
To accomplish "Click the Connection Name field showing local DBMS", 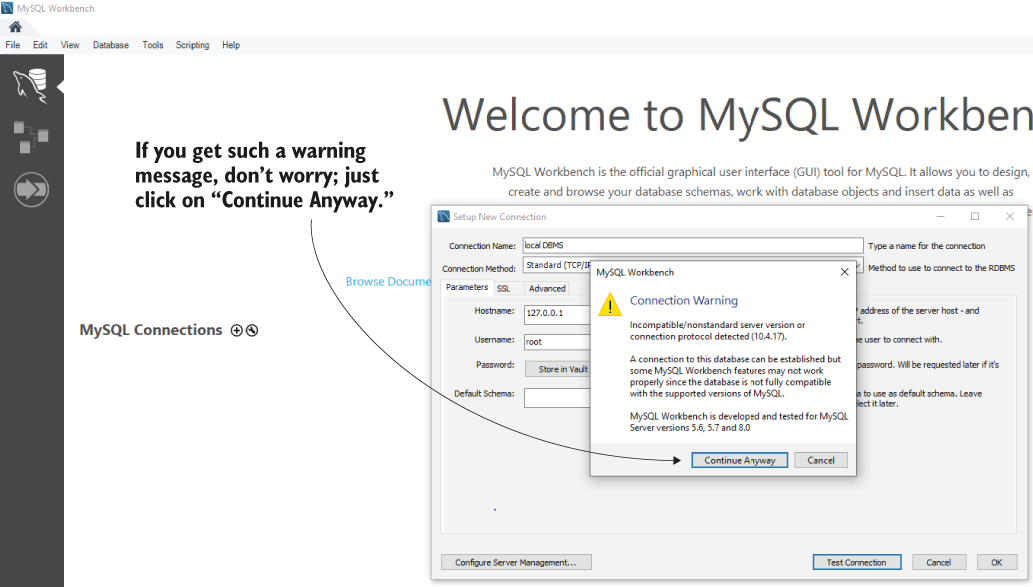I will point(692,245).
